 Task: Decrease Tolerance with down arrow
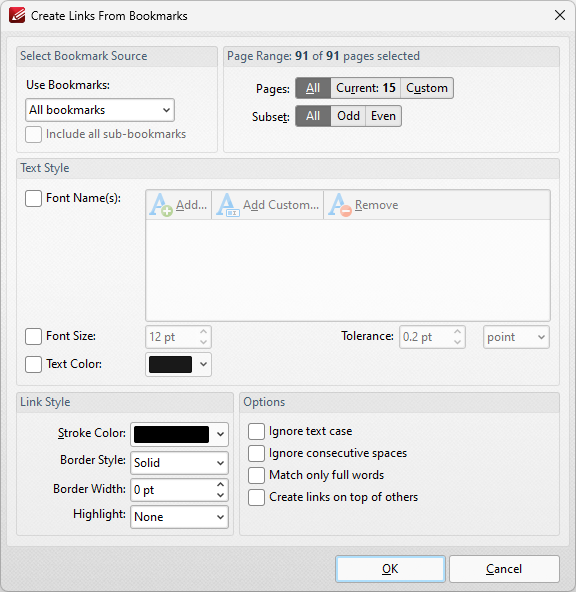coord(457,342)
